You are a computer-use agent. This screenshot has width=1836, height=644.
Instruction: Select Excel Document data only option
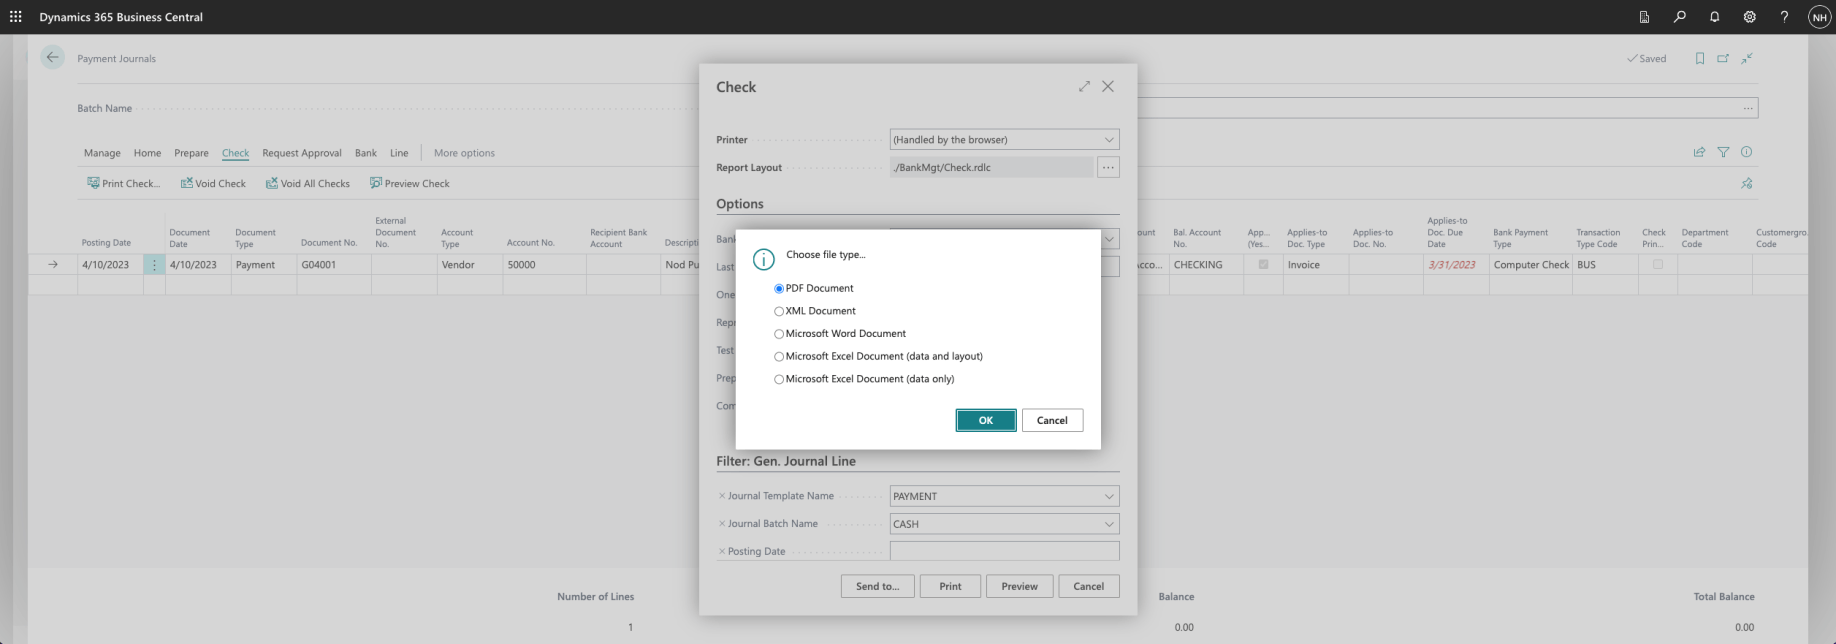click(779, 379)
